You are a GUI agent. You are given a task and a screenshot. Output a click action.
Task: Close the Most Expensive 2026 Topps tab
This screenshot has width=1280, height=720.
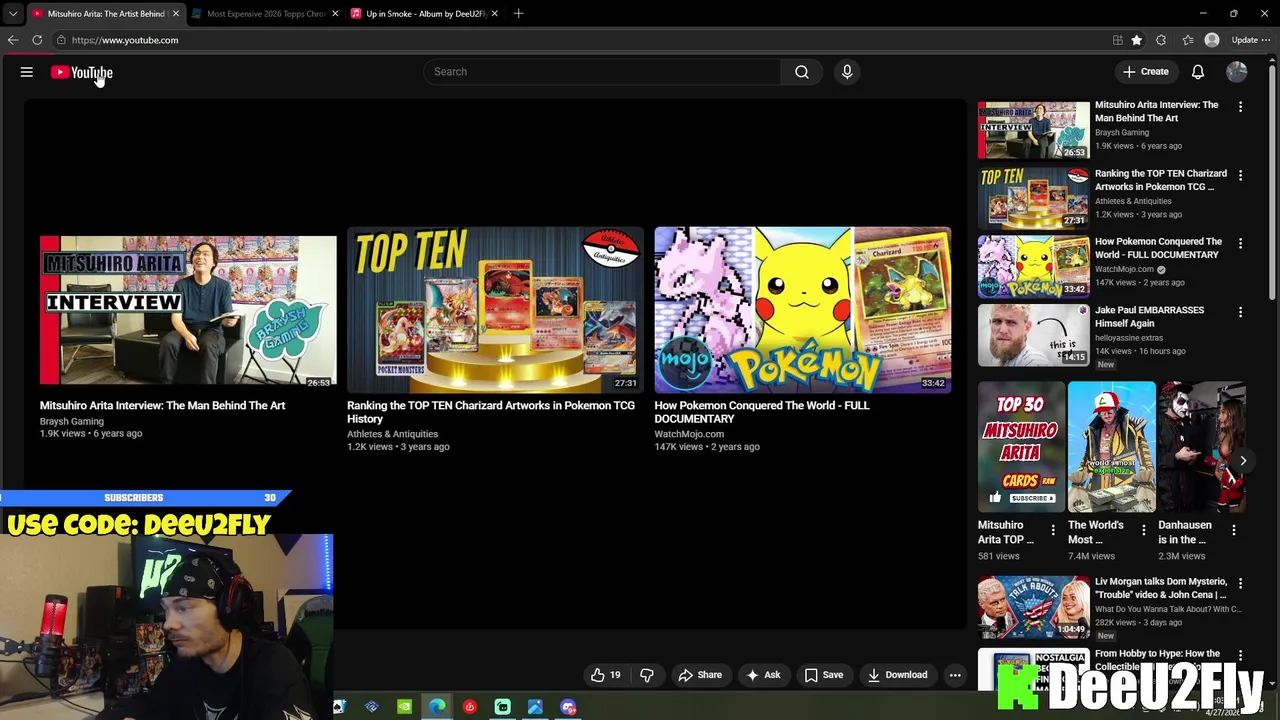pyautogui.click(x=335, y=14)
